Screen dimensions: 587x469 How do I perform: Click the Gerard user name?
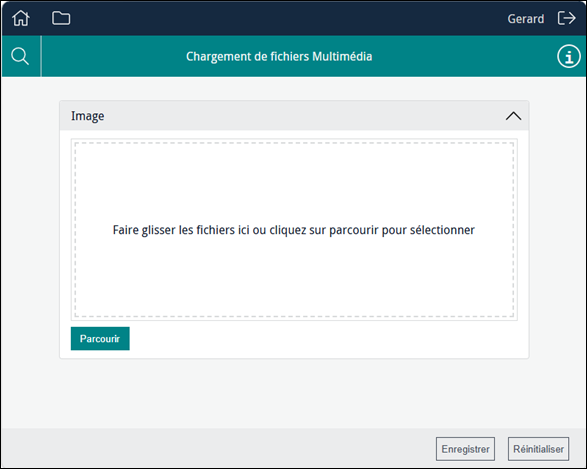click(526, 19)
